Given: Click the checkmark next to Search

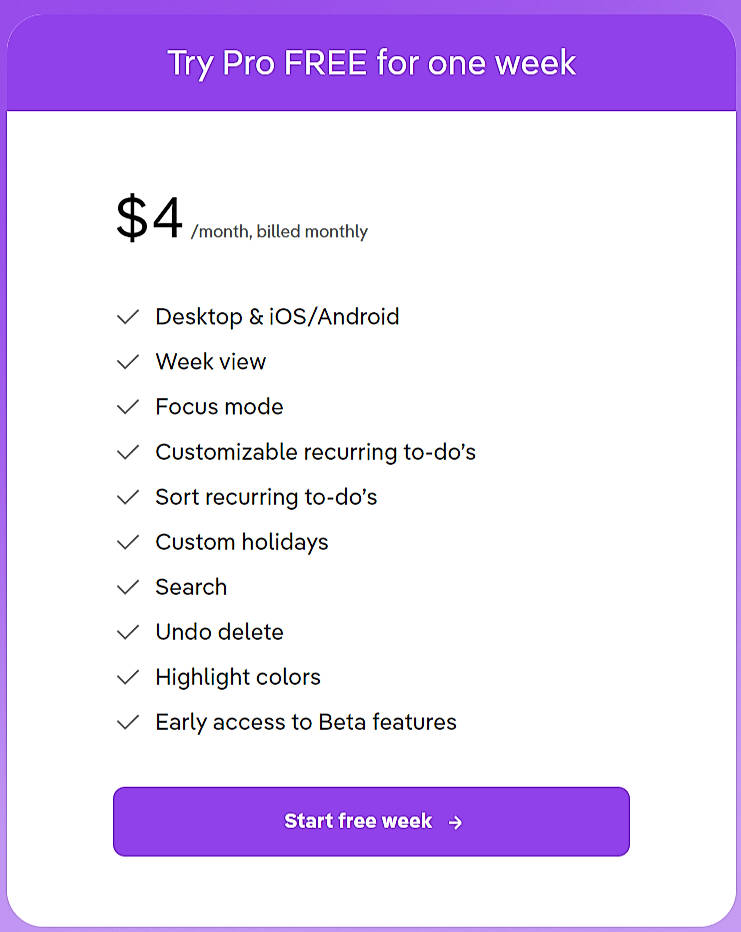Looking at the screenshot, I should pyautogui.click(x=128, y=587).
